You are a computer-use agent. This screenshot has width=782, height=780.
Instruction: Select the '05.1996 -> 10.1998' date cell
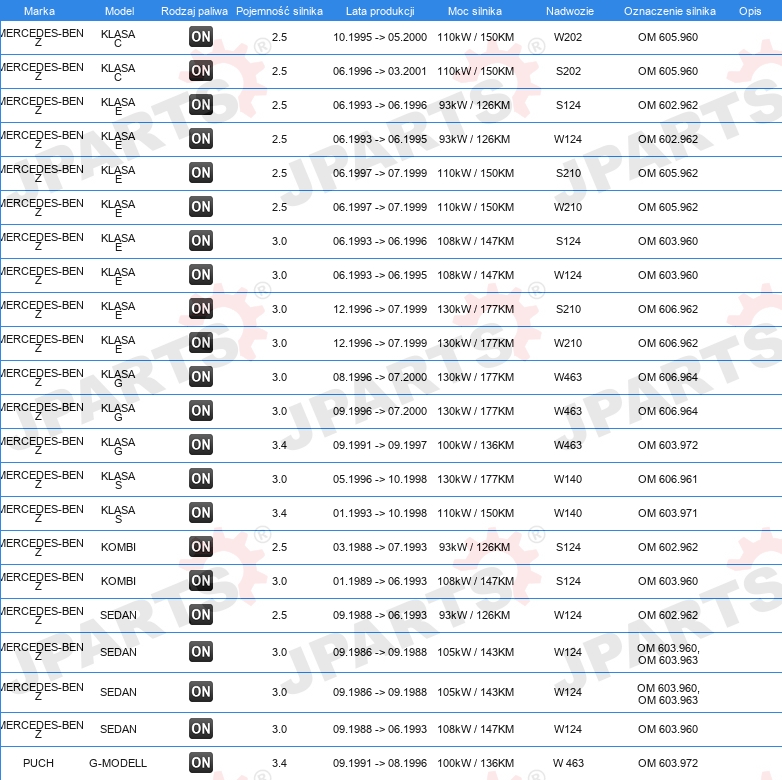tap(380, 479)
